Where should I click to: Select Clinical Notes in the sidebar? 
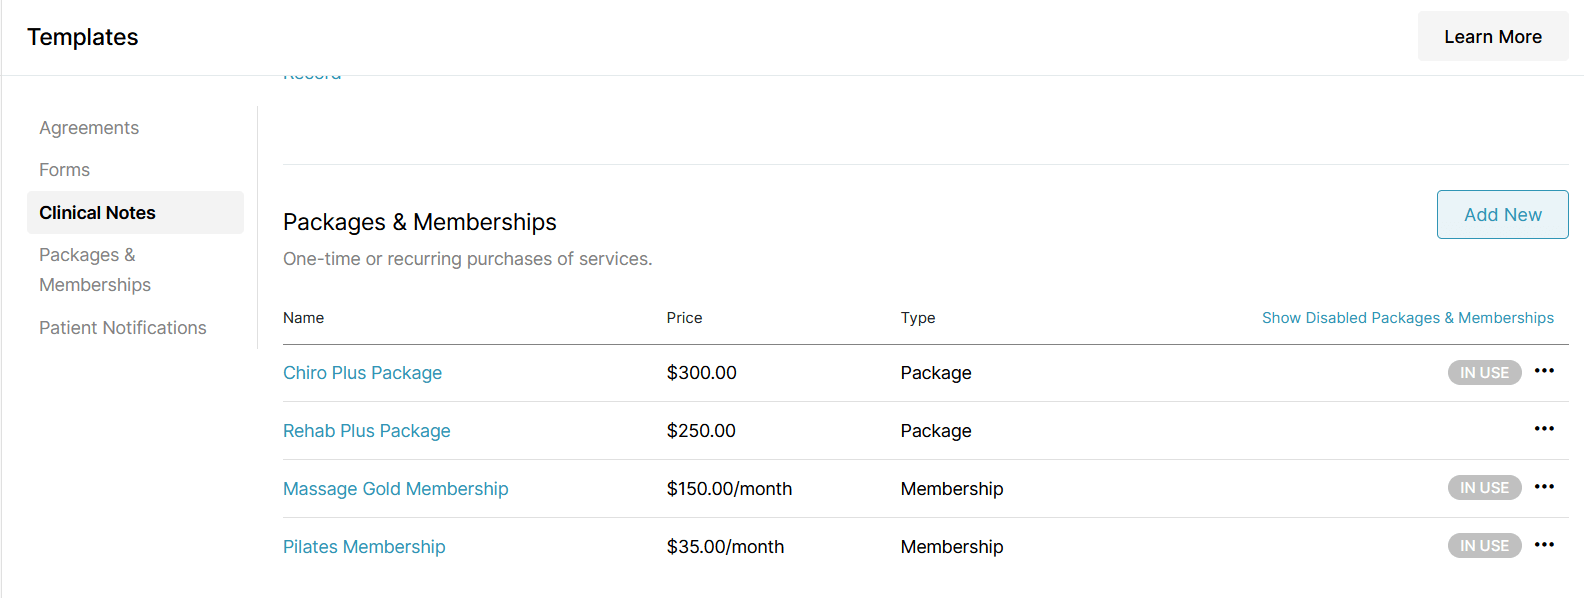click(97, 213)
